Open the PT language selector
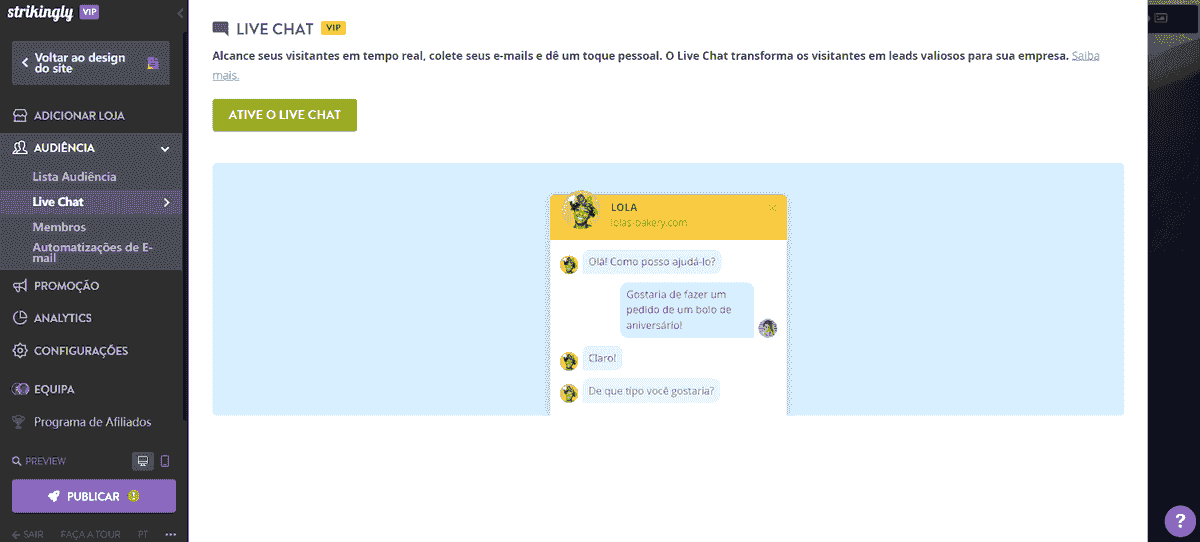Screen dimensions: 1200x542 pyautogui.click(x=143, y=535)
